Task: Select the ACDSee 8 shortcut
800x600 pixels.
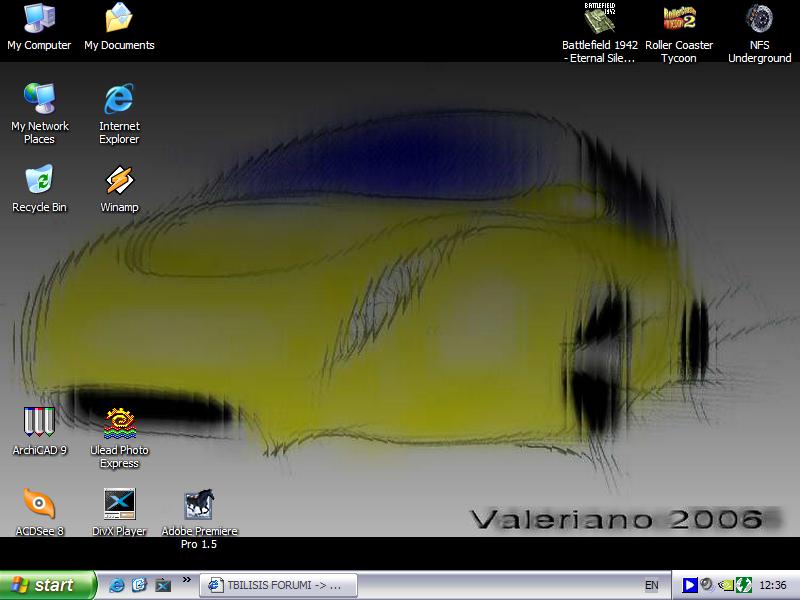Action: [x=39, y=505]
